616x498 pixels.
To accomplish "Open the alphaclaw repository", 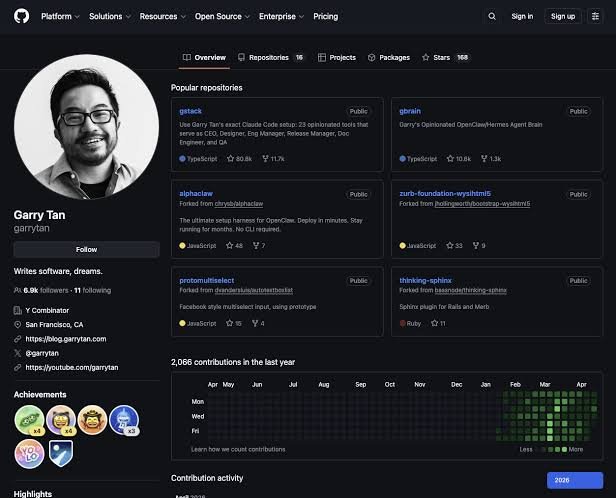I will click(196, 193).
